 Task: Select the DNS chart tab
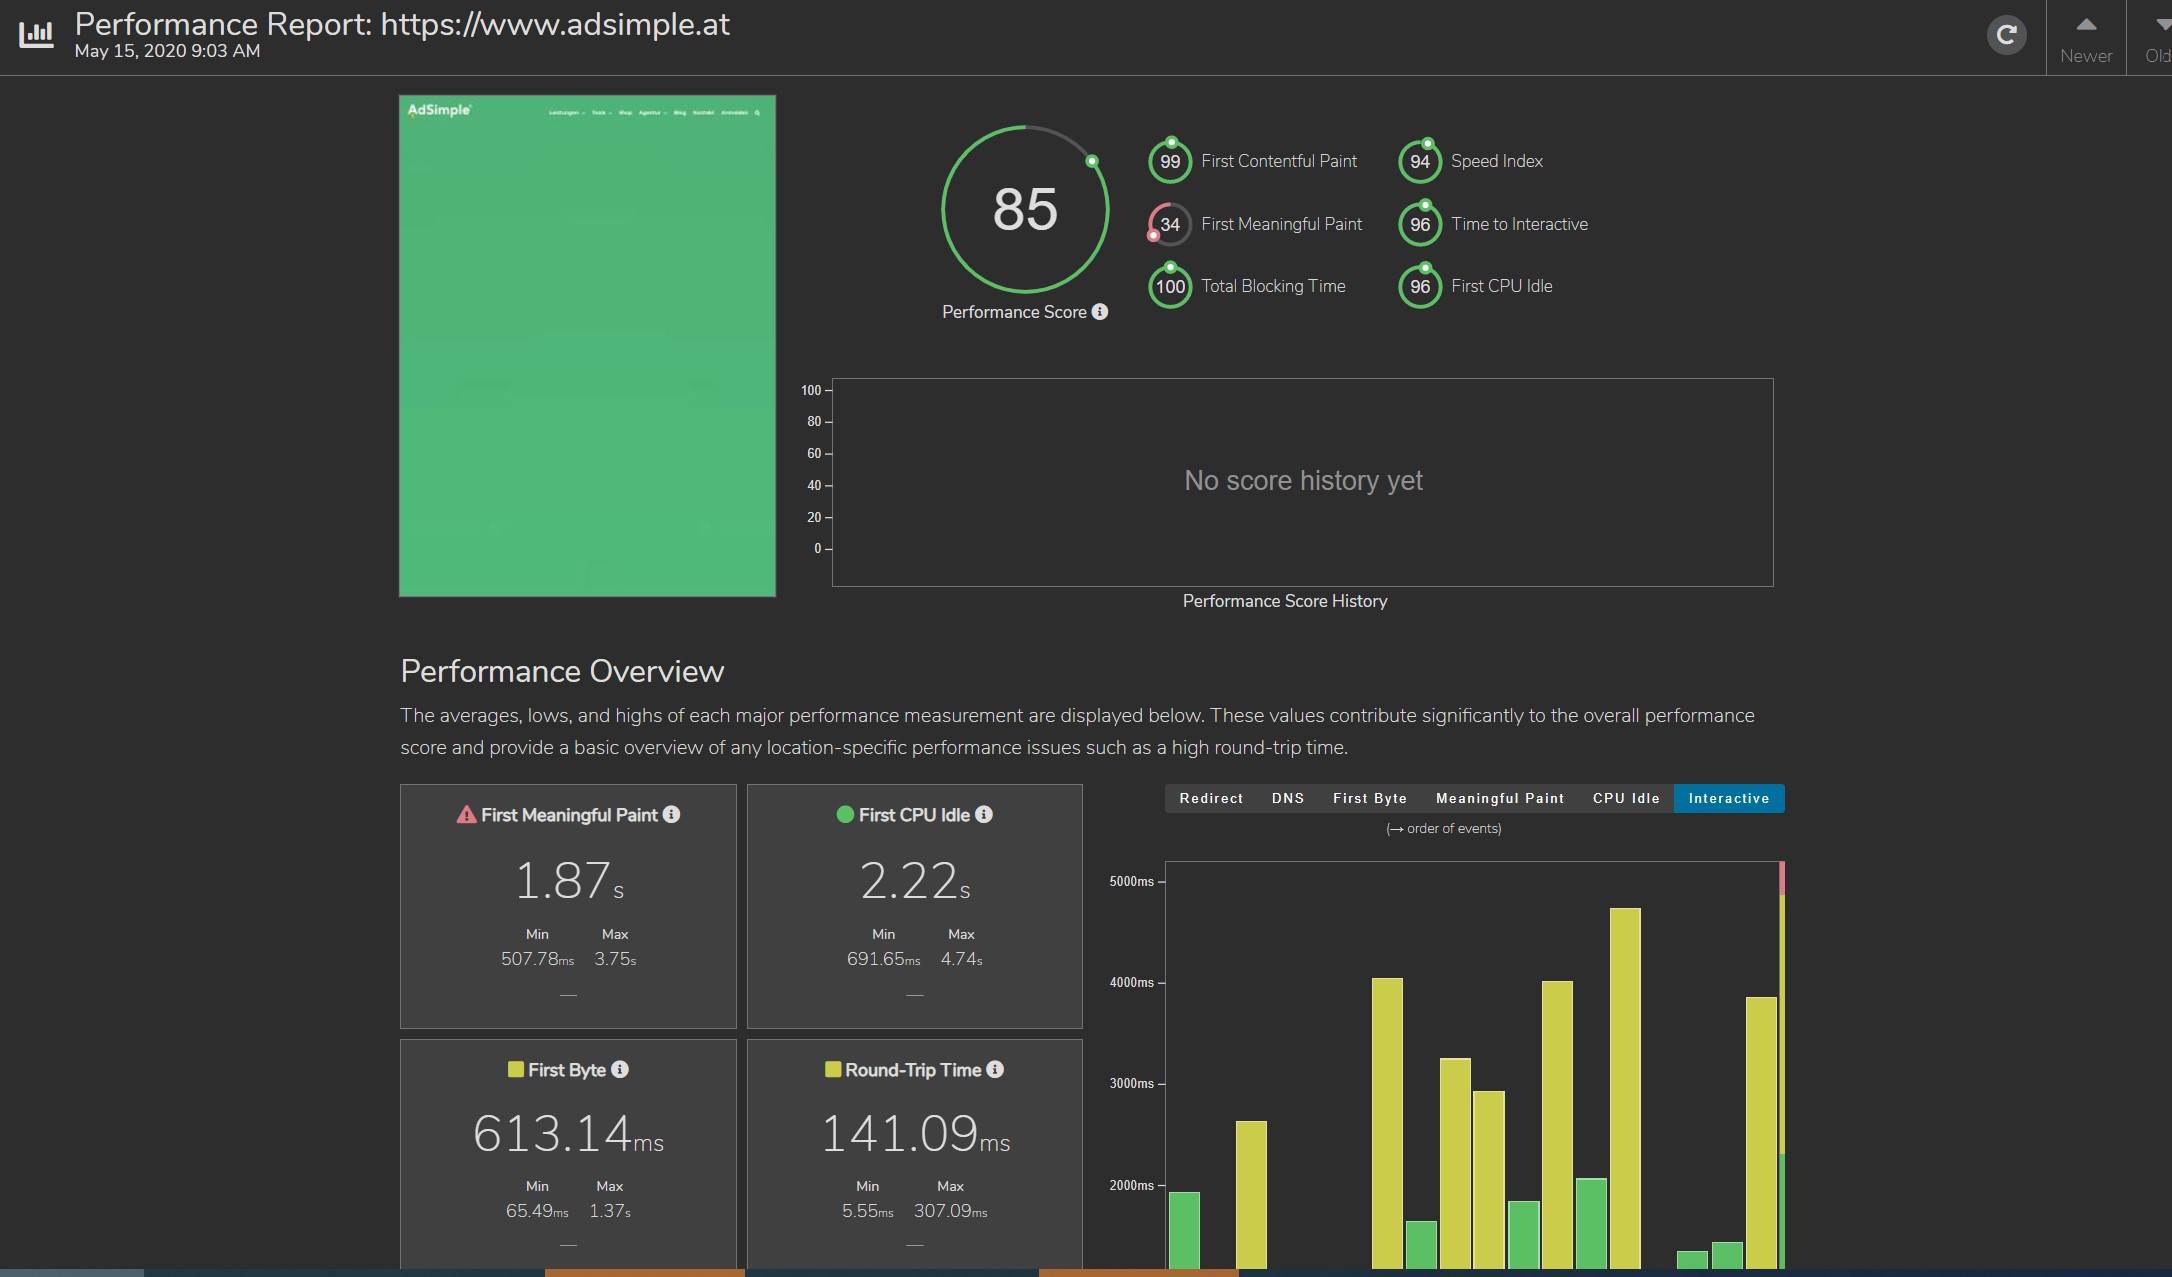pyautogui.click(x=1288, y=798)
